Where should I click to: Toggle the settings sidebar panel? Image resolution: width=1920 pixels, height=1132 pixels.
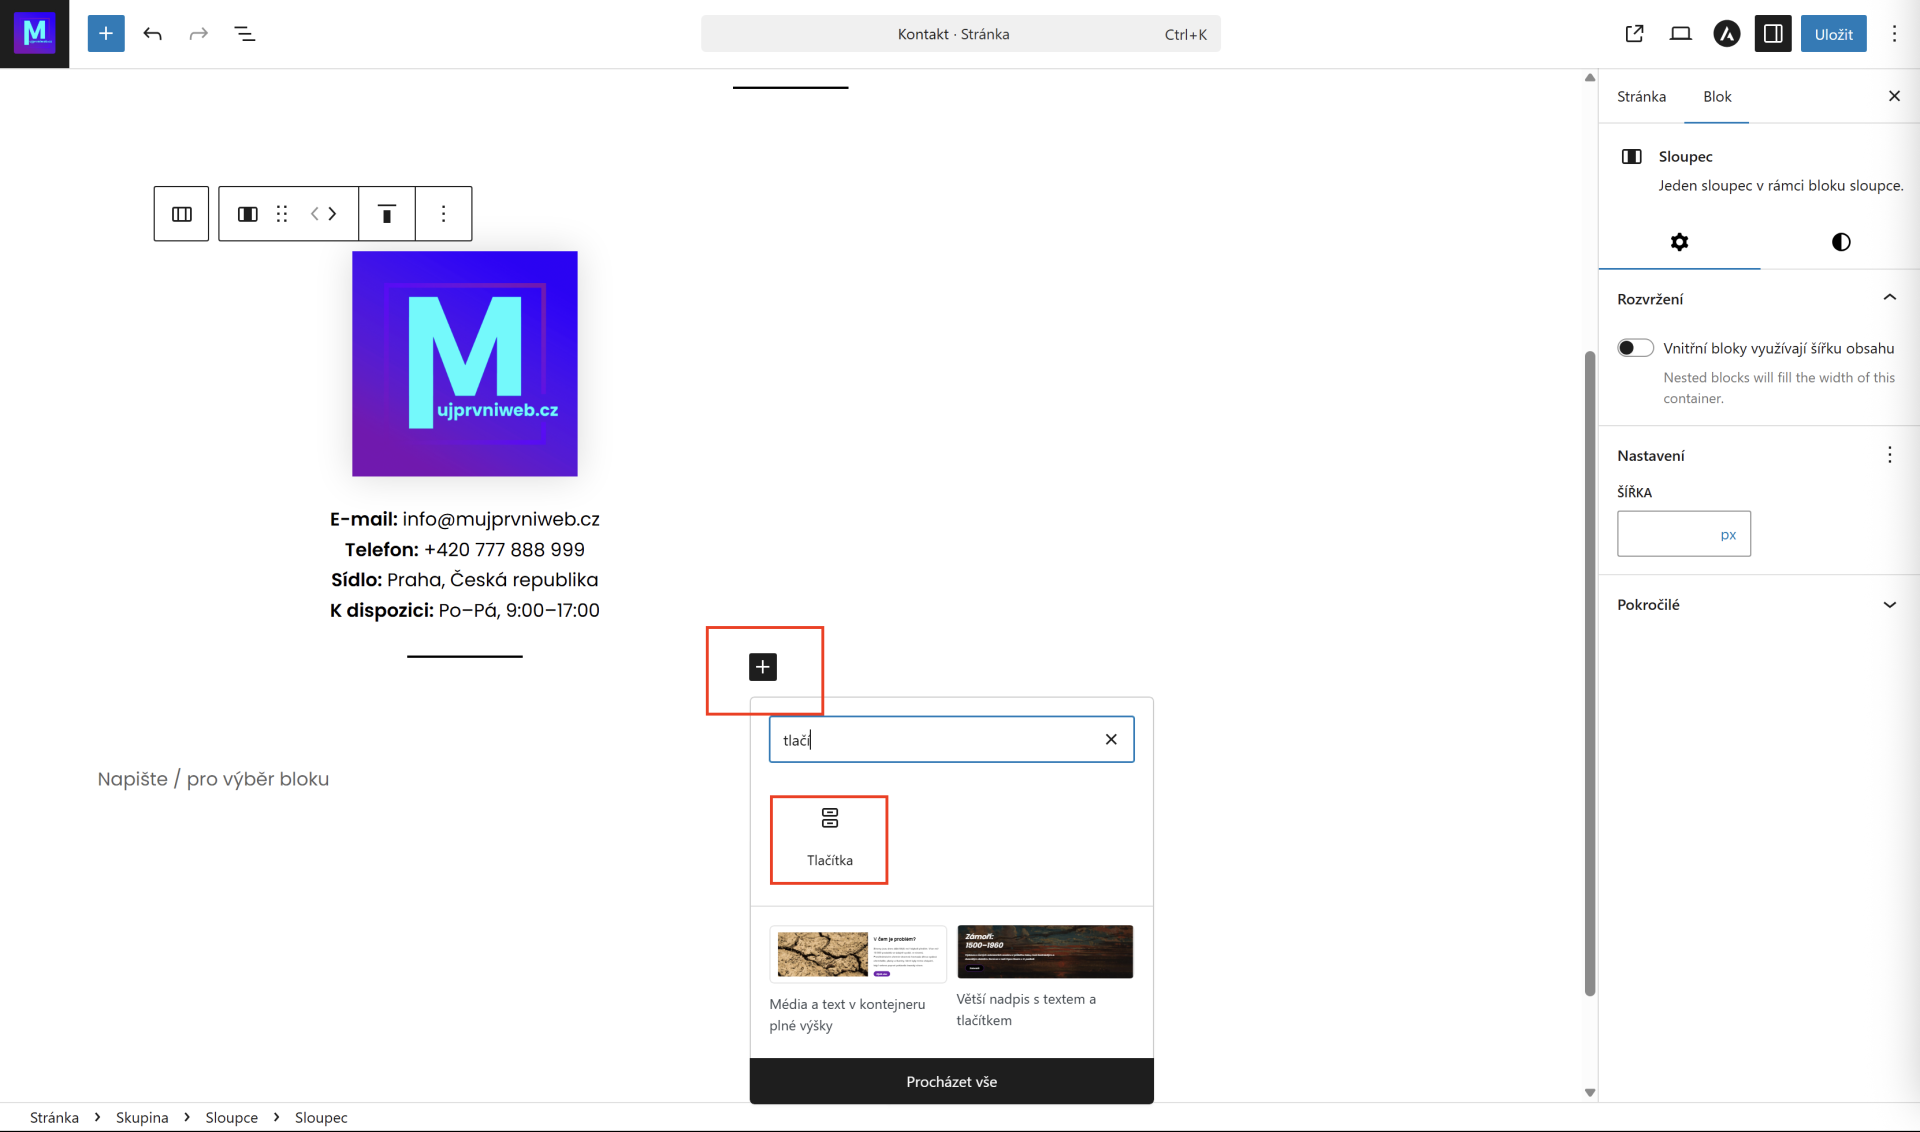click(1773, 34)
